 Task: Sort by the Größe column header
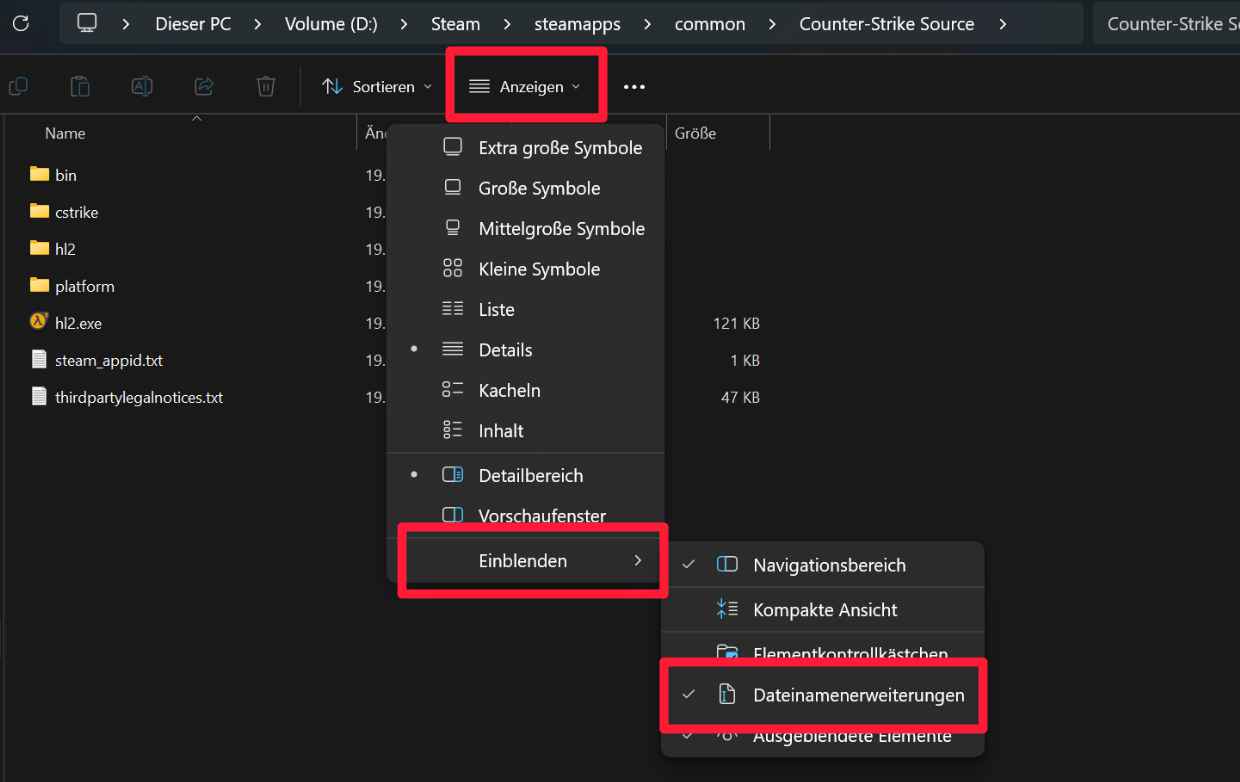[x=695, y=133]
